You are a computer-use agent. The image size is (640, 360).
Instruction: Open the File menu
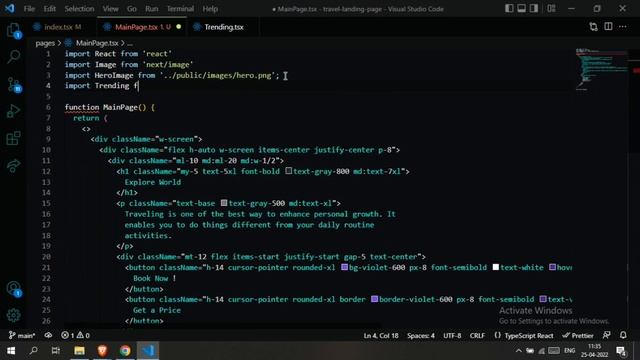tap(29, 9)
